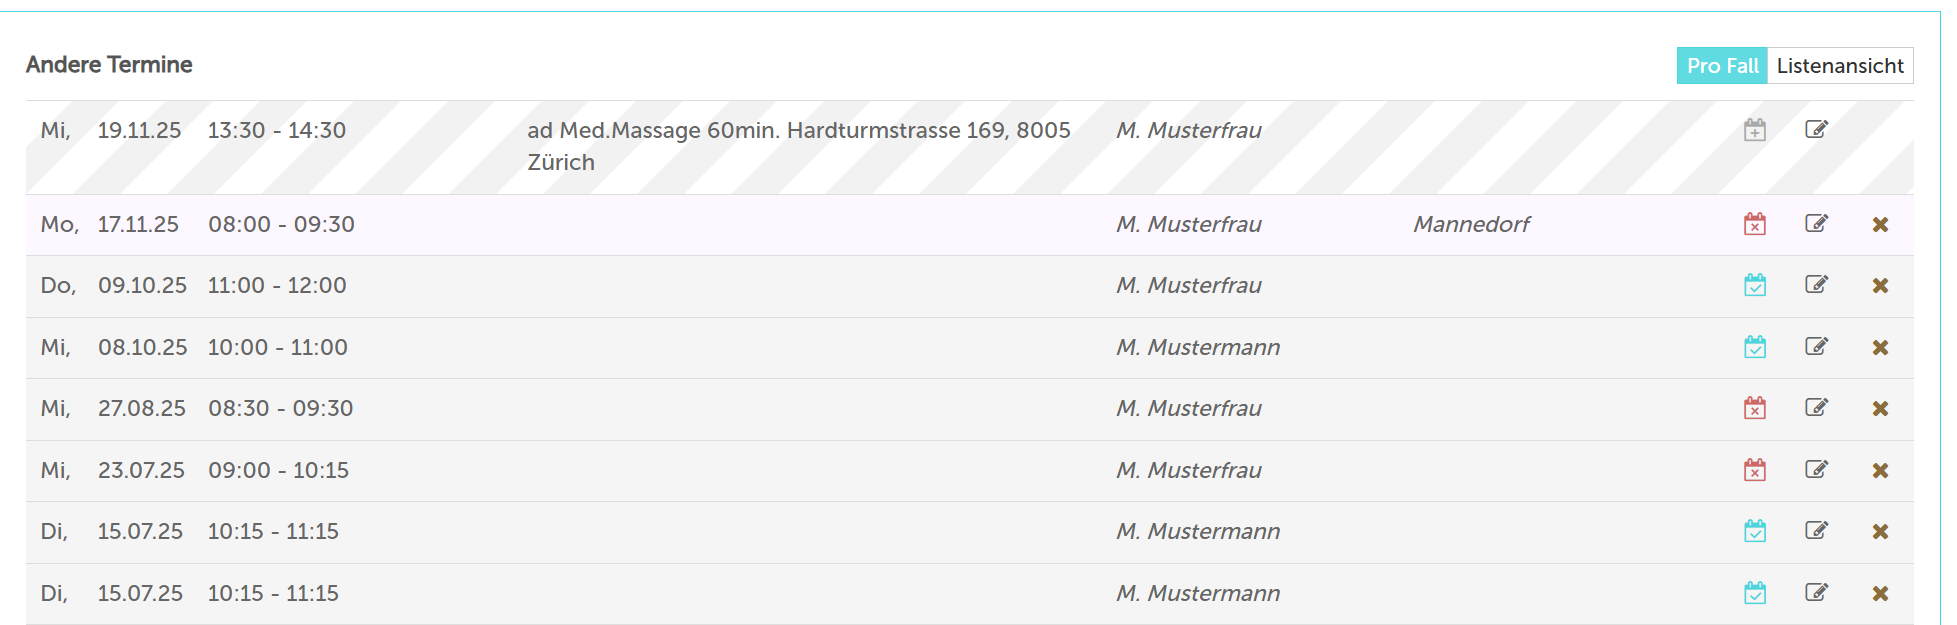Click the Mannedorf location text

click(x=1471, y=224)
